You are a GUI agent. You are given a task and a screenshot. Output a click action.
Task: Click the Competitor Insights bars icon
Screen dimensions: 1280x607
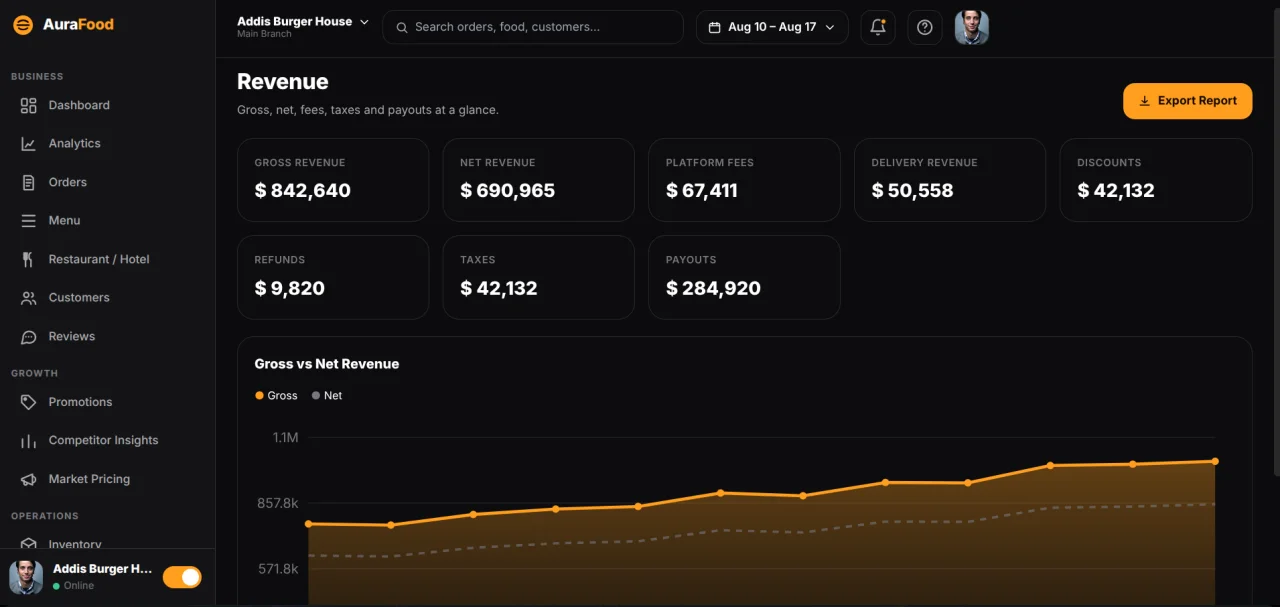(28, 441)
